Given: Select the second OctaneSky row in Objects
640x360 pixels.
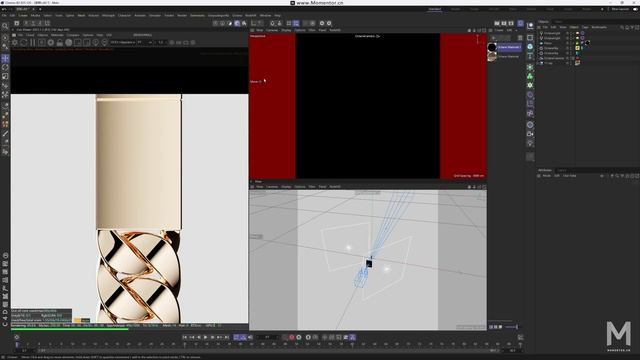Looking at the screenshot, I should coord(551,53).
